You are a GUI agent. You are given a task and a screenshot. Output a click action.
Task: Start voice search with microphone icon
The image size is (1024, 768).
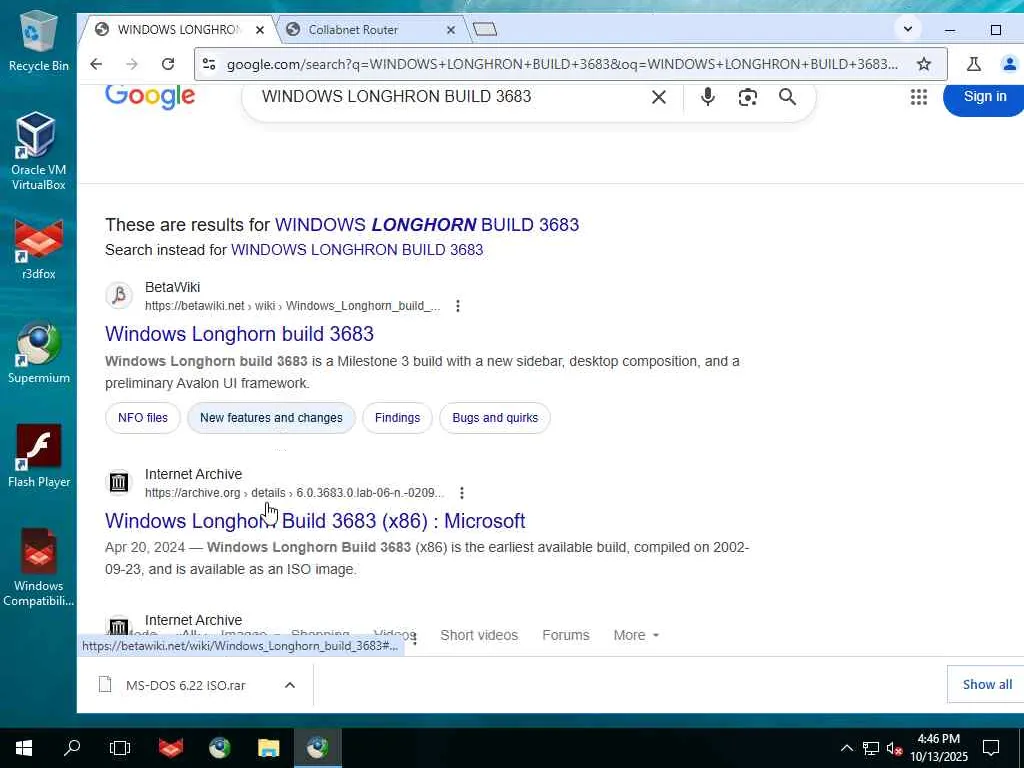point(707,97)
